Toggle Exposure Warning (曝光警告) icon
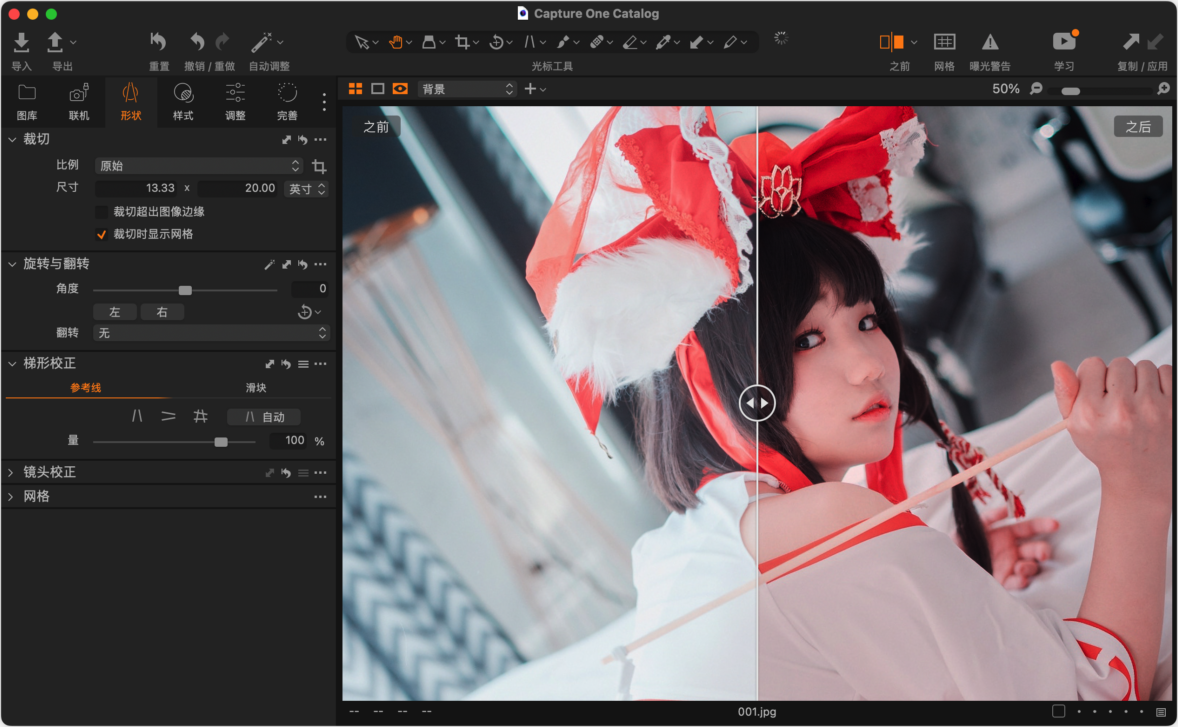1178x727 pixels. (x=990, y=42)
